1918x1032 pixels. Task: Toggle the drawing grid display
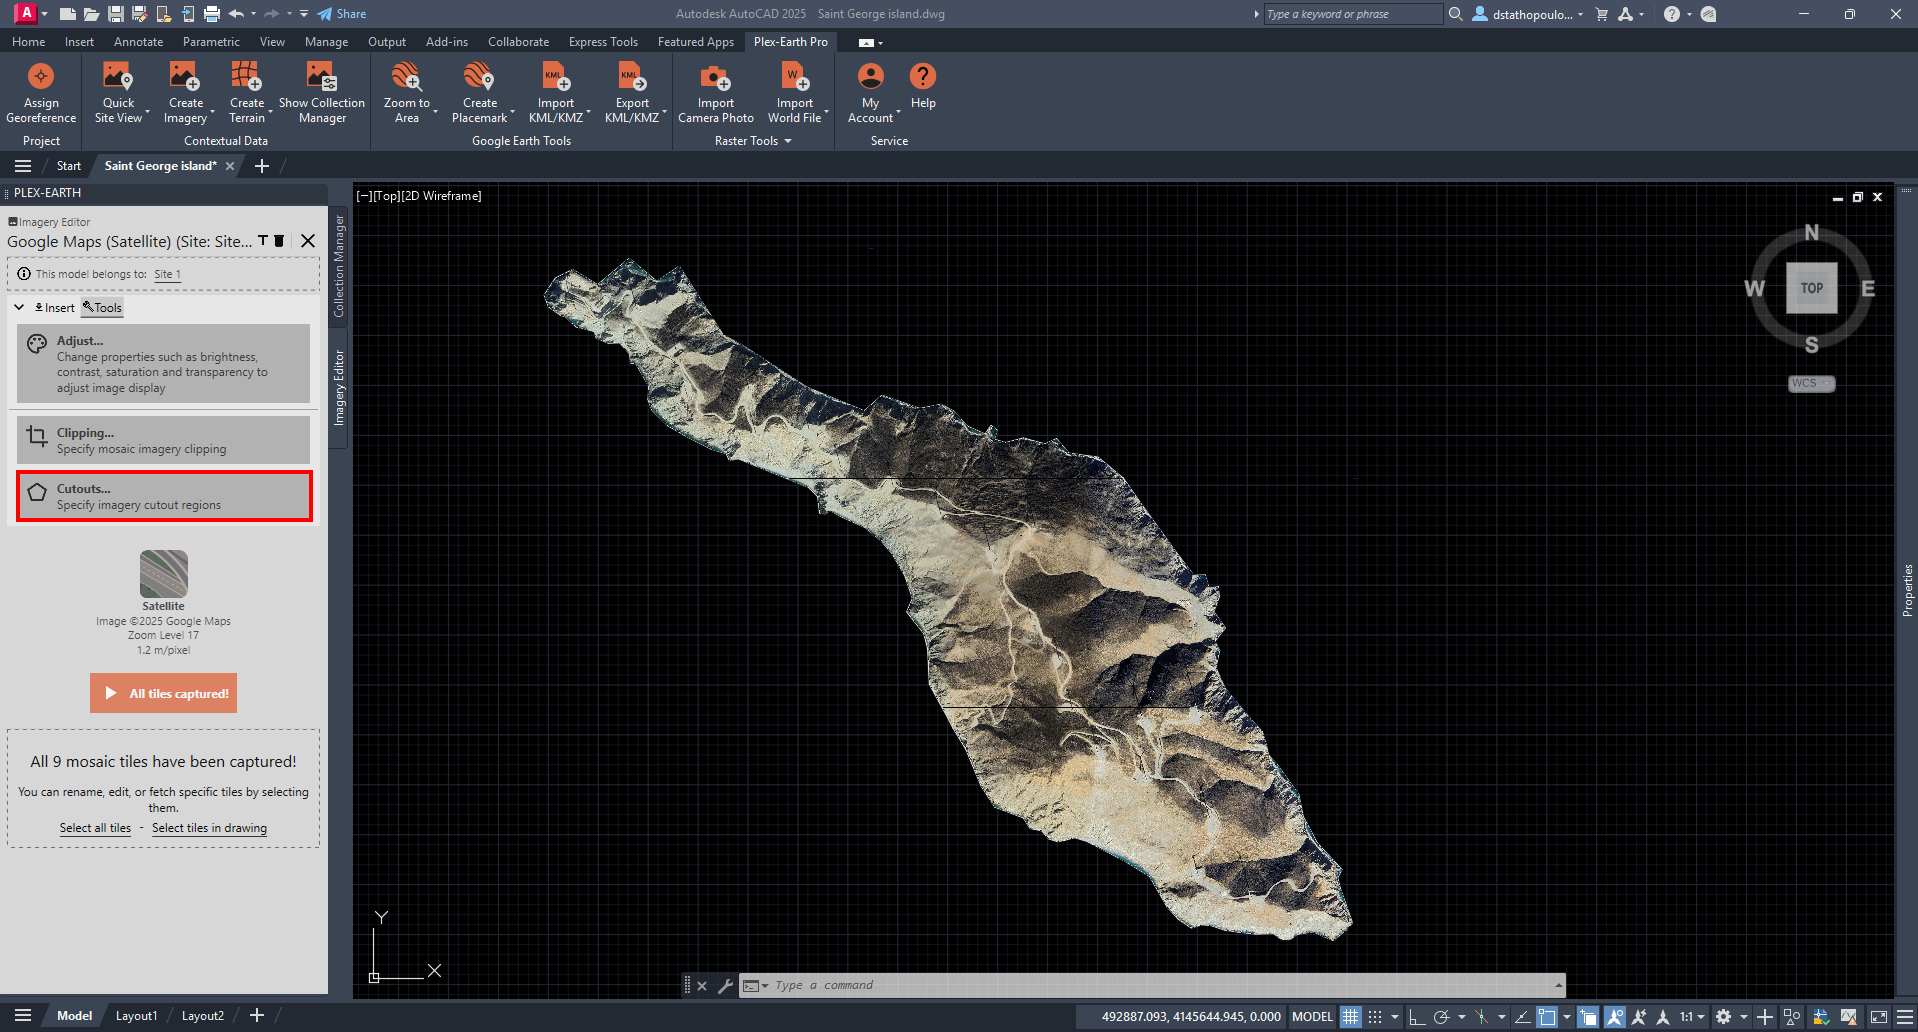click(x=1351, y=1017)
